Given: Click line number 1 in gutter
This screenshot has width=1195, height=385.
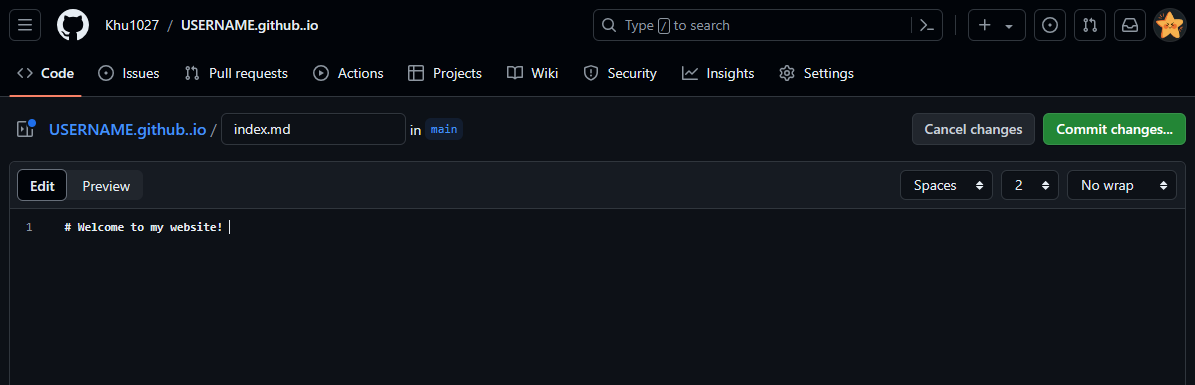Looking at the screenshot, I should [x=29, y=227].
